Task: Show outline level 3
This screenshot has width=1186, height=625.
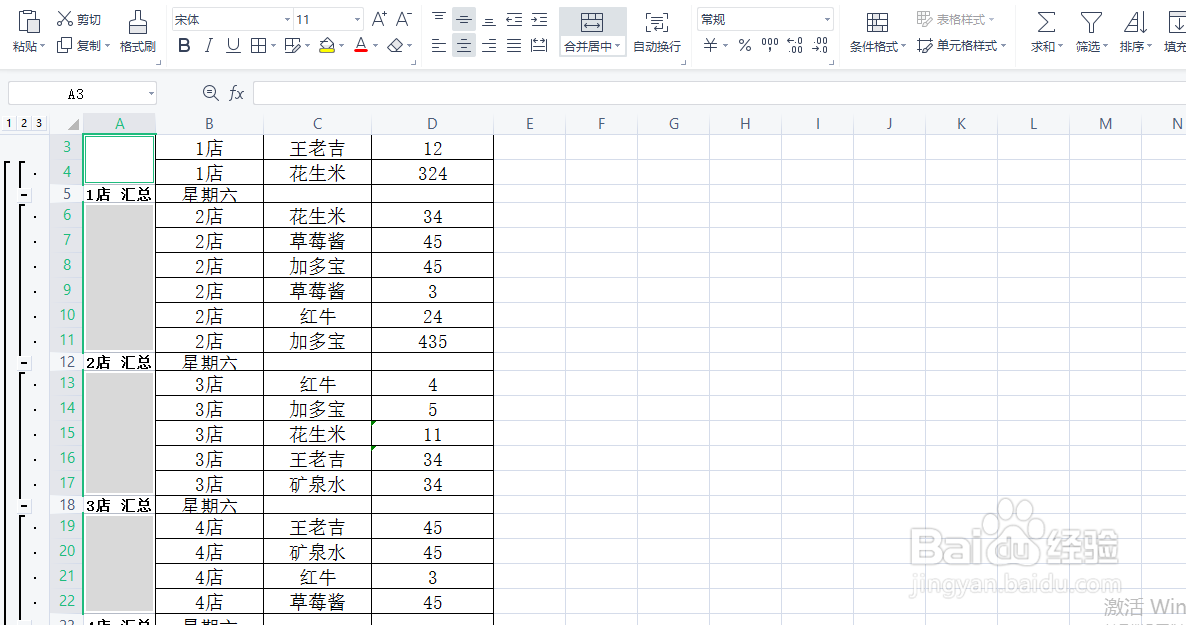Action: click(39, 123)
